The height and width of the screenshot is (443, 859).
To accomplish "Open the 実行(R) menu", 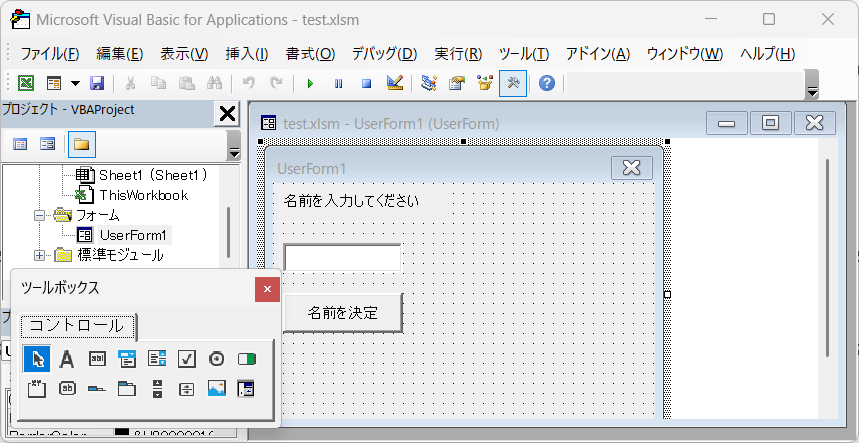I will (x=458, y=54).
